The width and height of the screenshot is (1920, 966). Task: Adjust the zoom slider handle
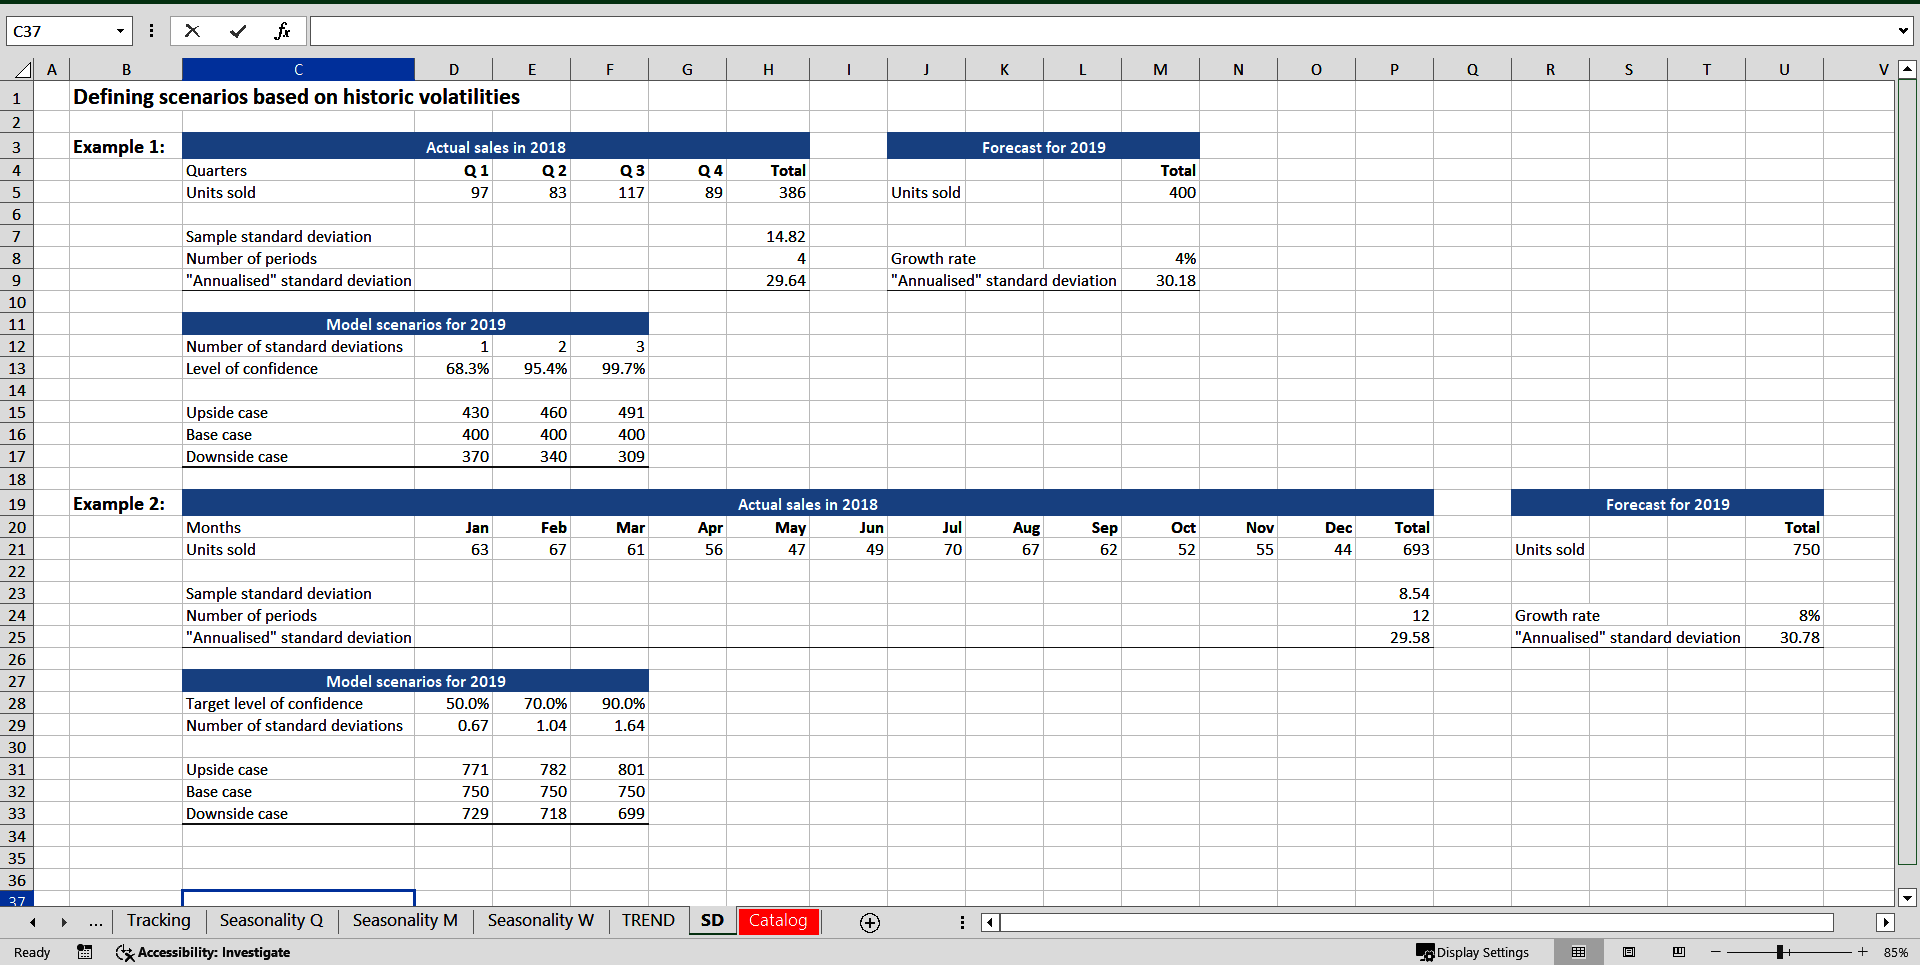(1780, 952)
